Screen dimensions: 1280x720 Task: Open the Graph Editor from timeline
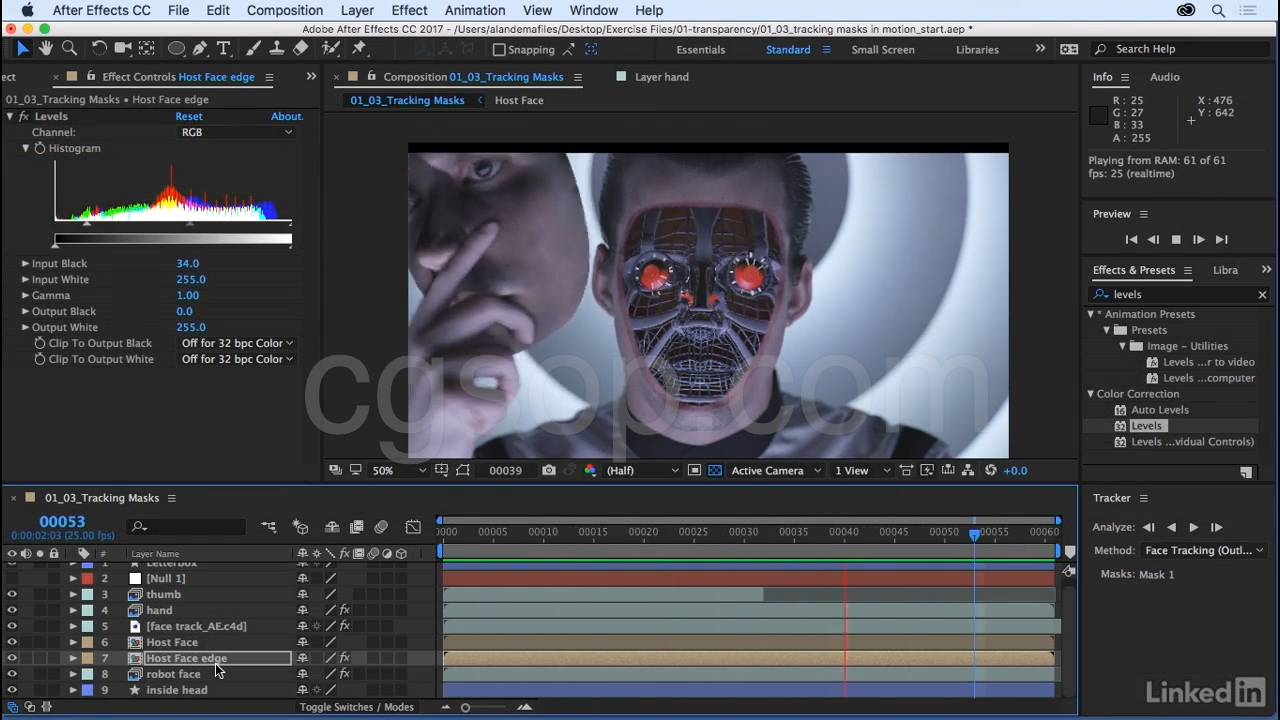tap(413, 527)
